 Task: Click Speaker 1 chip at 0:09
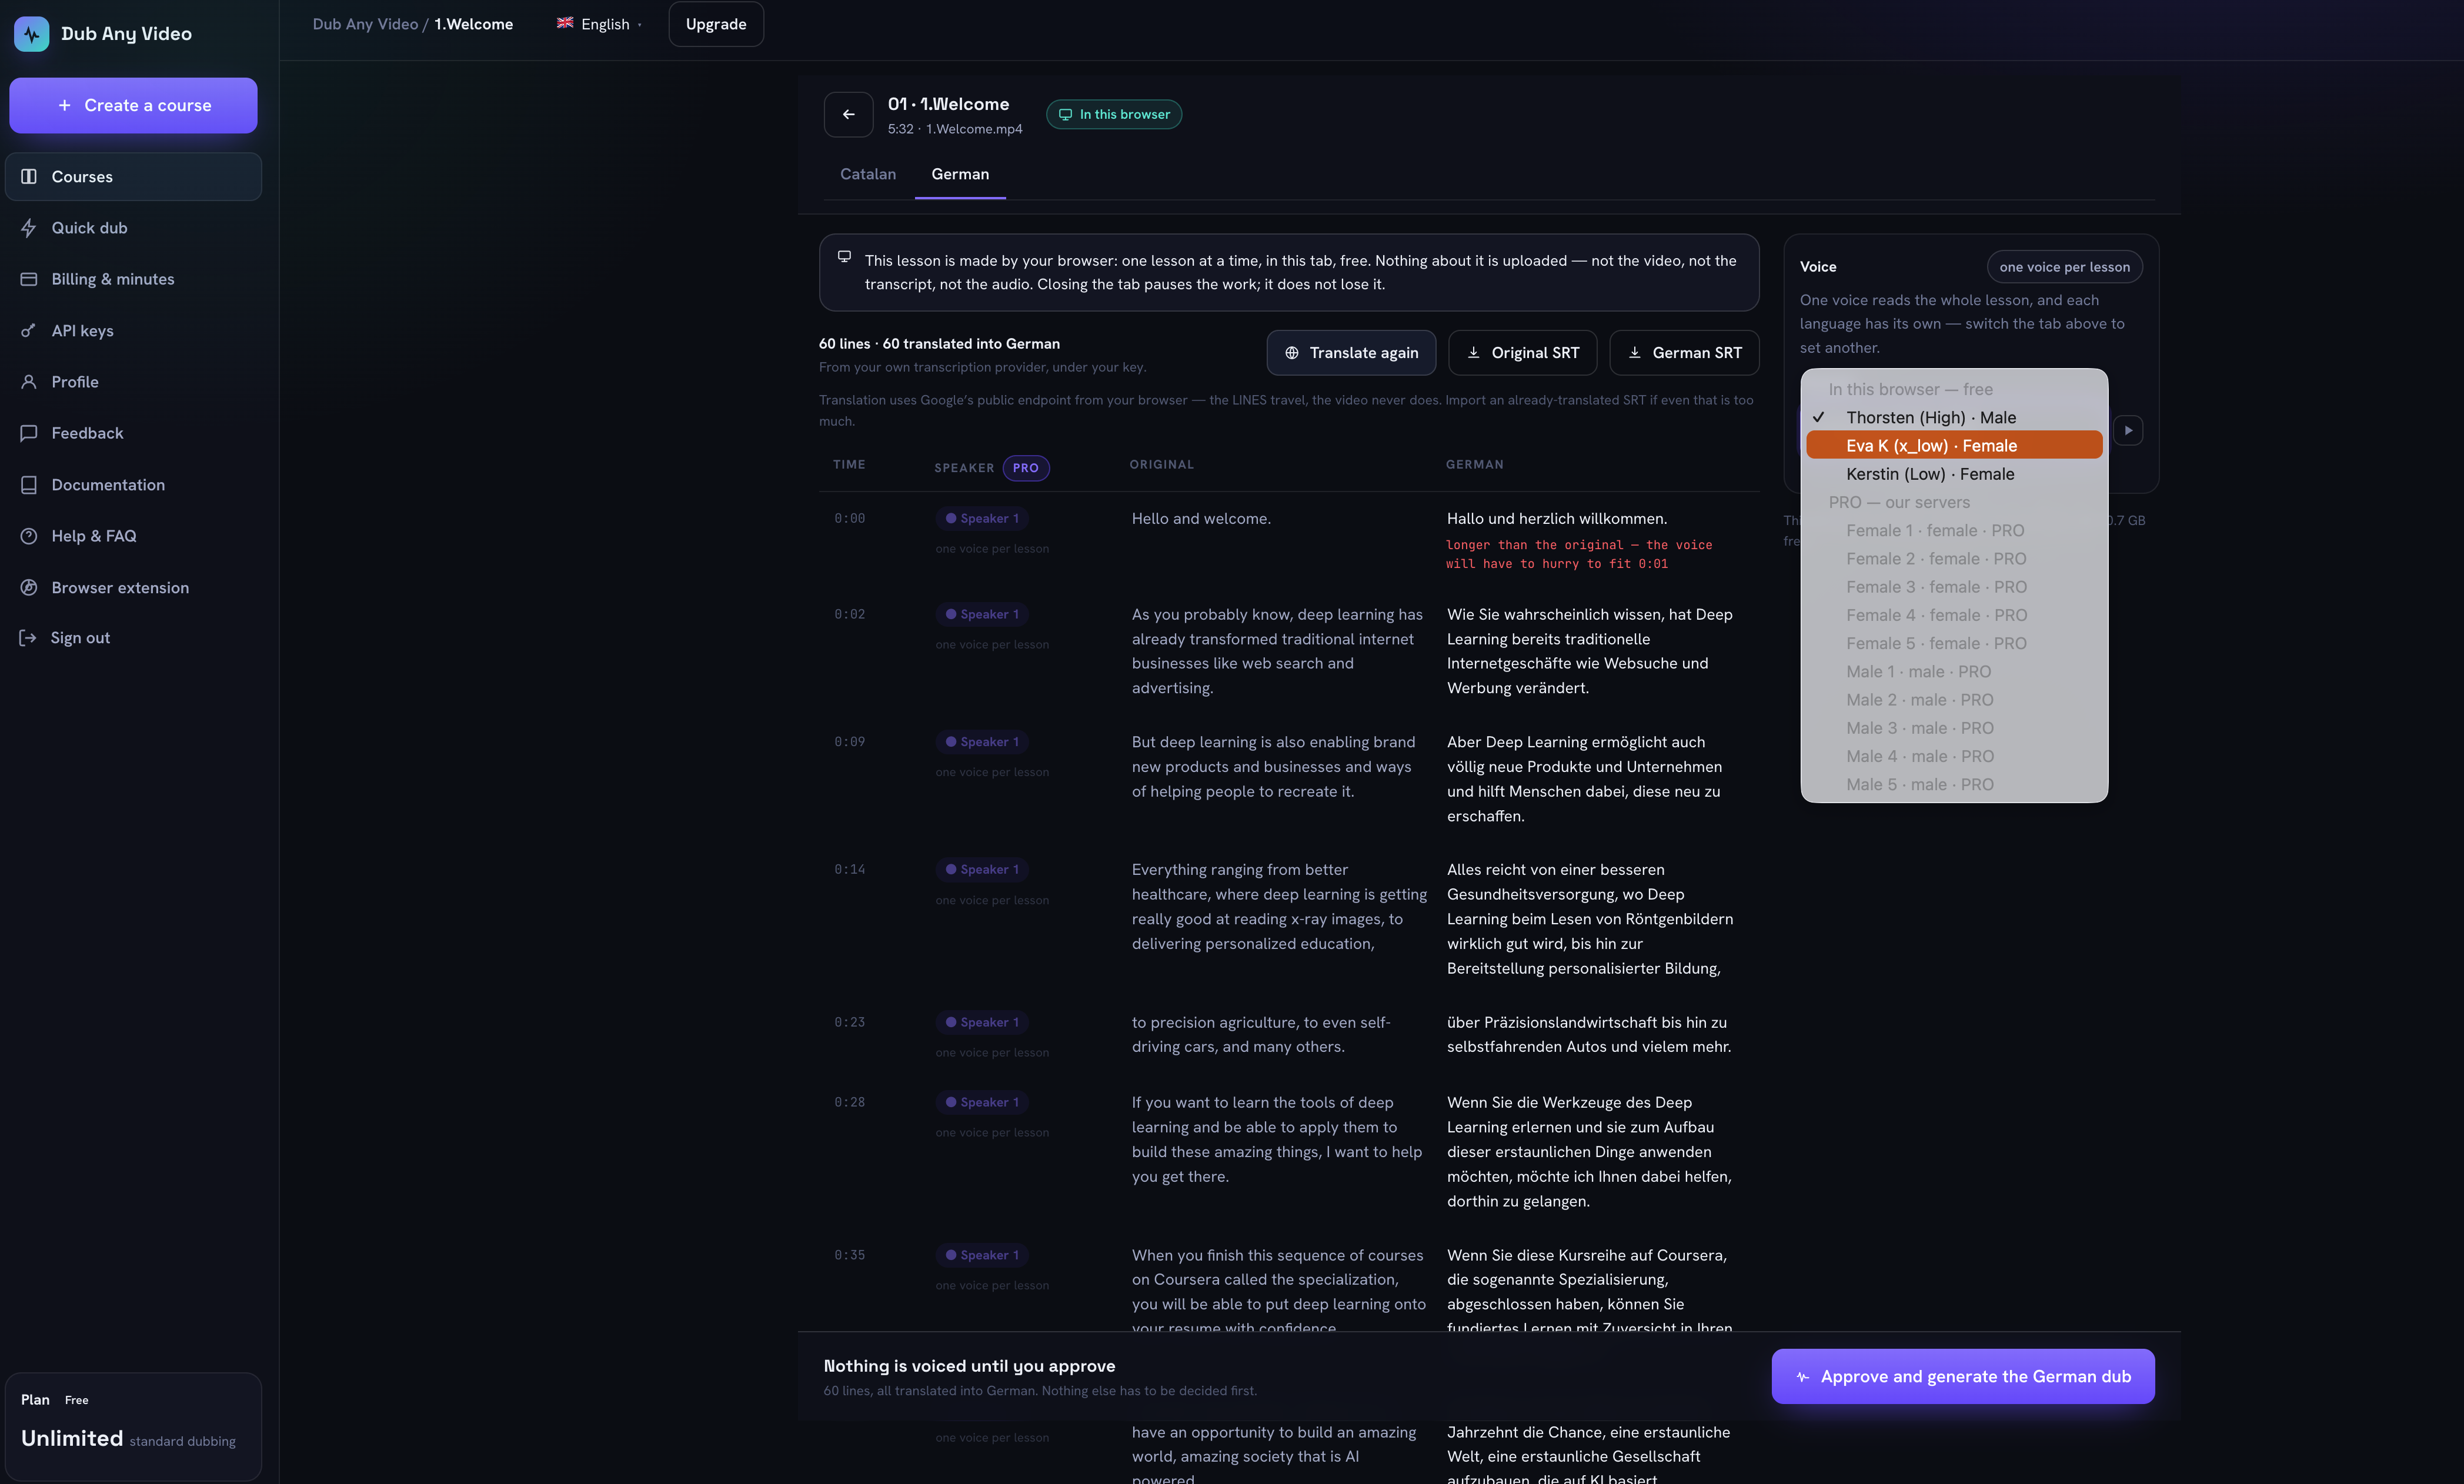982,742
